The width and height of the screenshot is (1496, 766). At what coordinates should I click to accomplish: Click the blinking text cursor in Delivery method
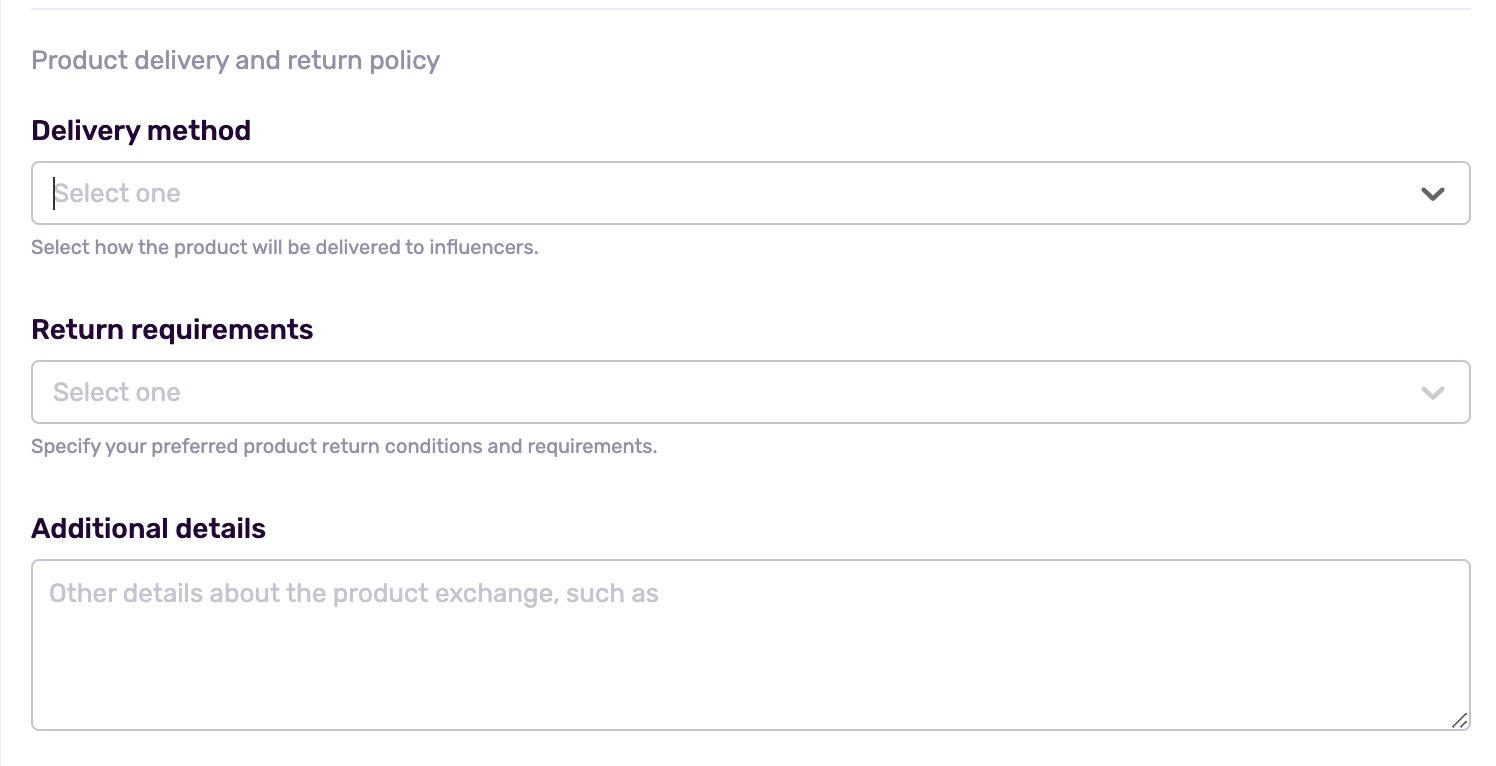pyautogui.click(x=54, y=193)
